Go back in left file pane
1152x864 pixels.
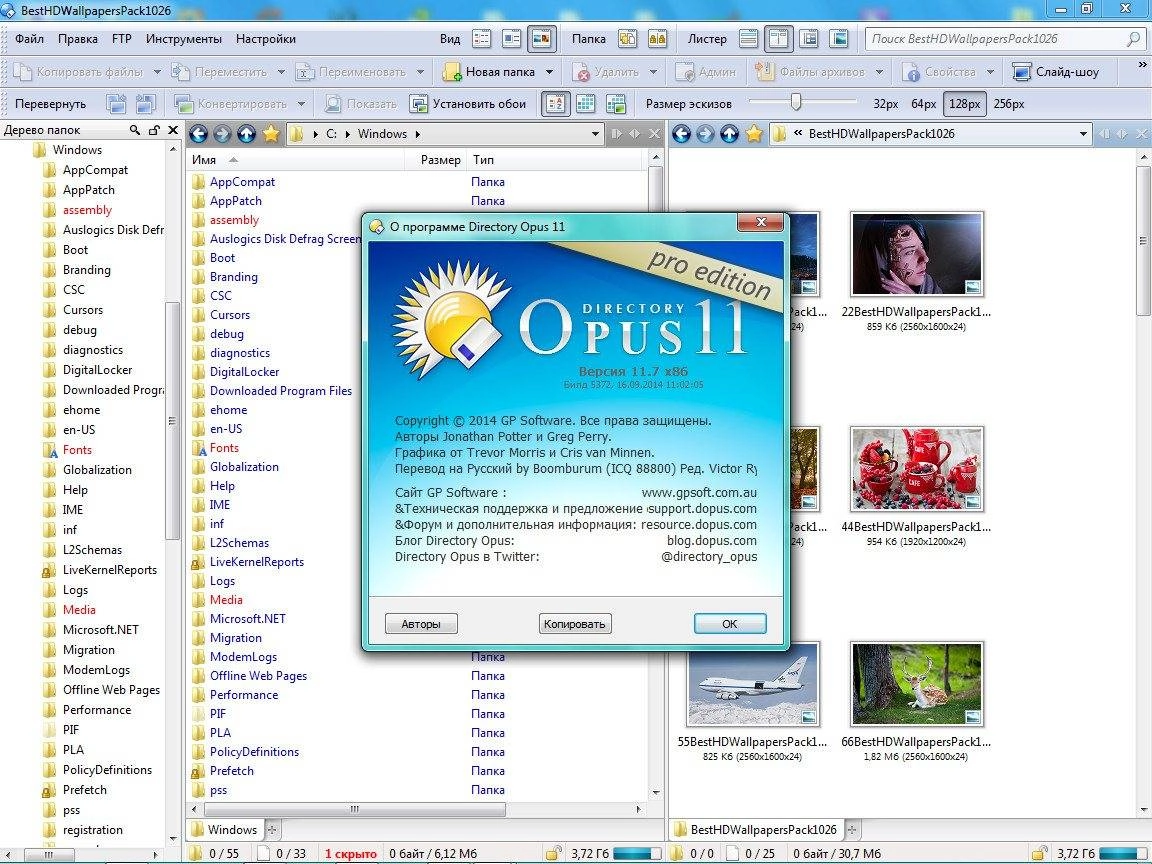198,134
